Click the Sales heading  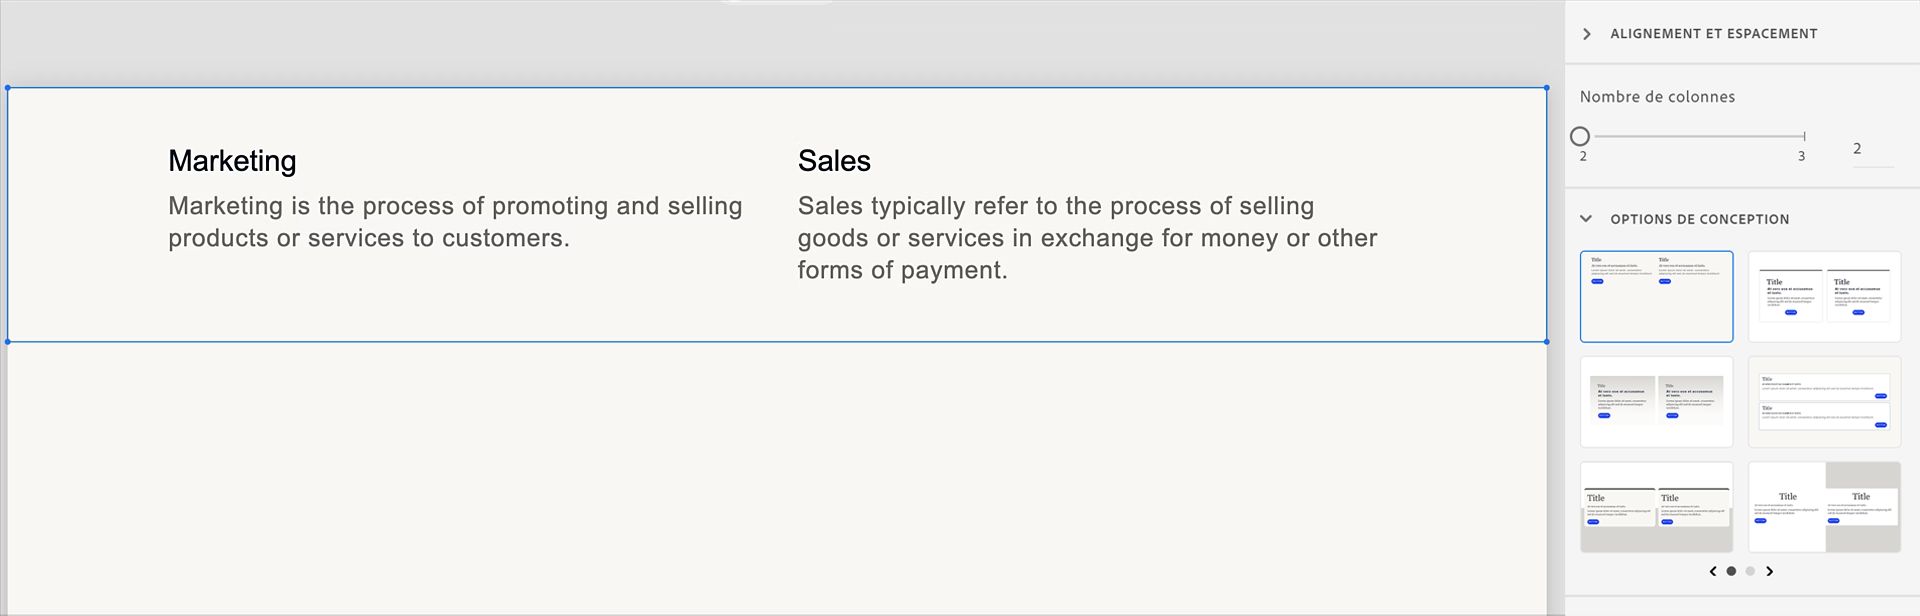[834, 161]
